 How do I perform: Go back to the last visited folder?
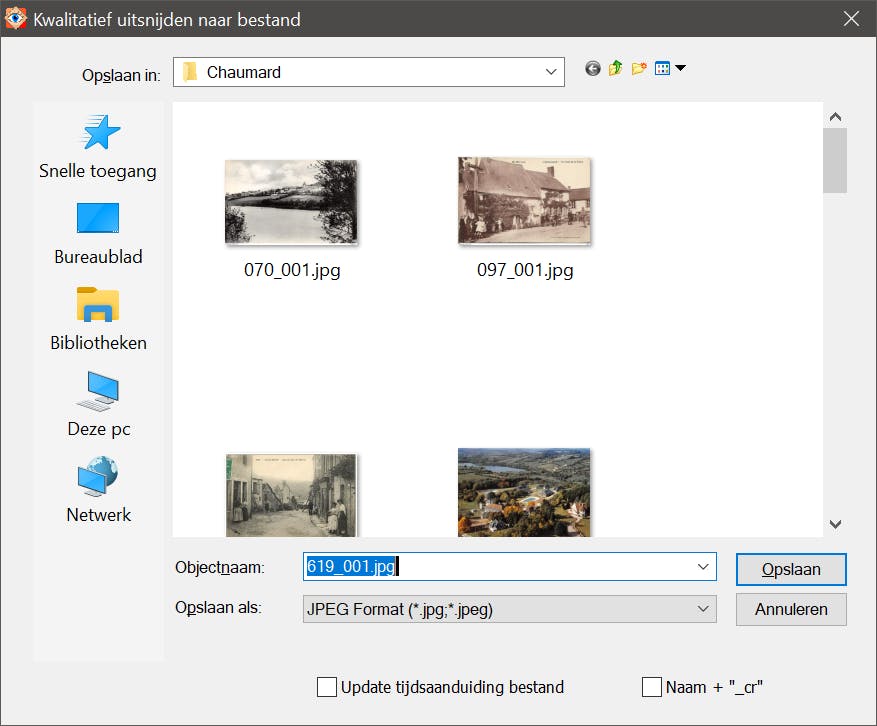point(593,69)
